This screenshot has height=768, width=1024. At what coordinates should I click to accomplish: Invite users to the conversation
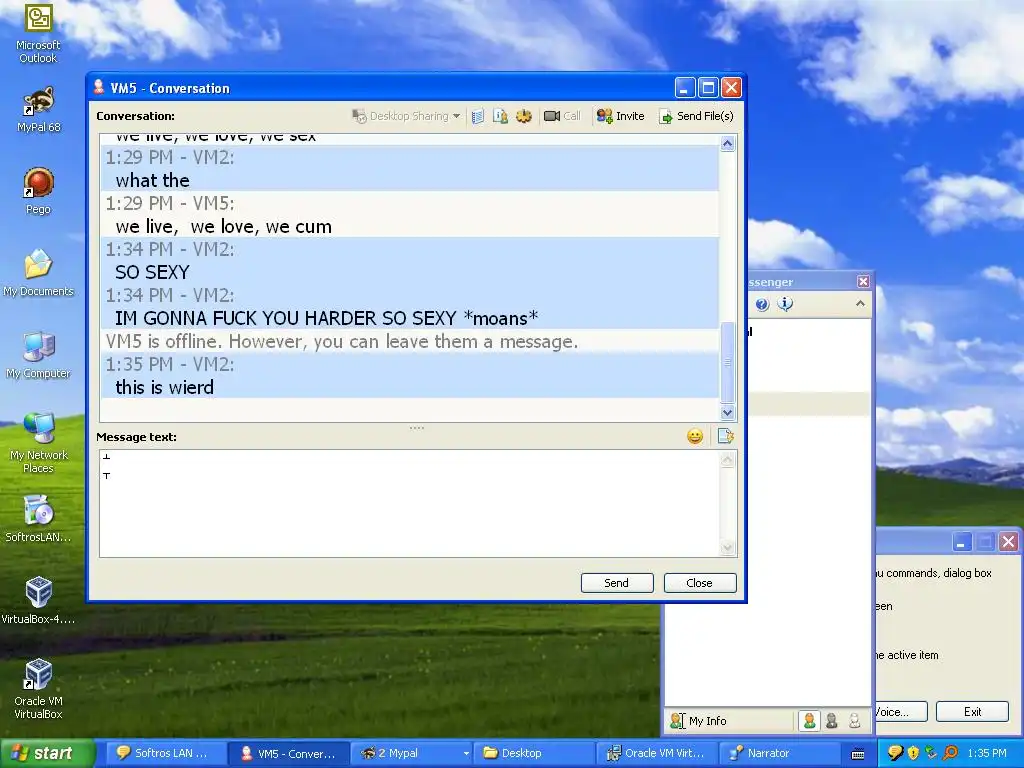(620, 116)
